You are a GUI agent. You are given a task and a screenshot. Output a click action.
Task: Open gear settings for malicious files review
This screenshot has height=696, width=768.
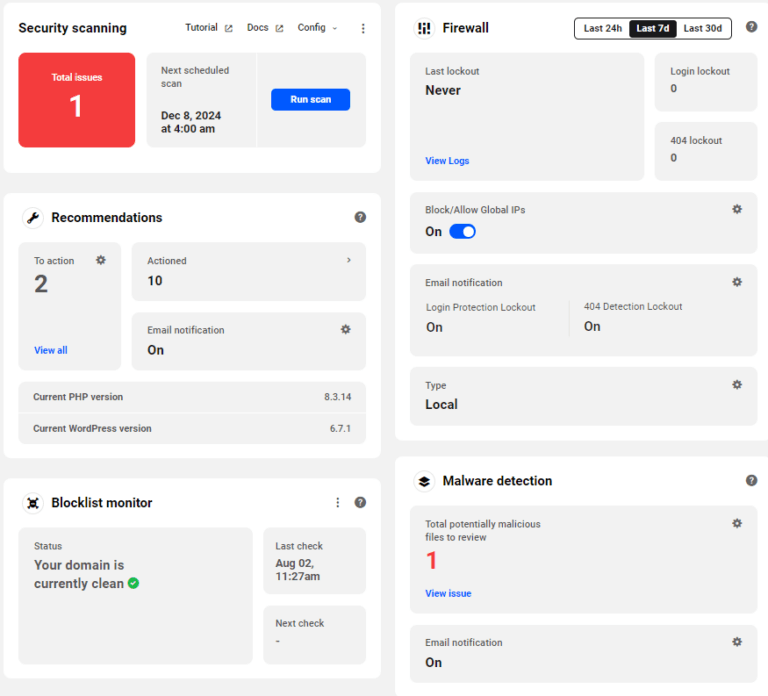[737, 523]
